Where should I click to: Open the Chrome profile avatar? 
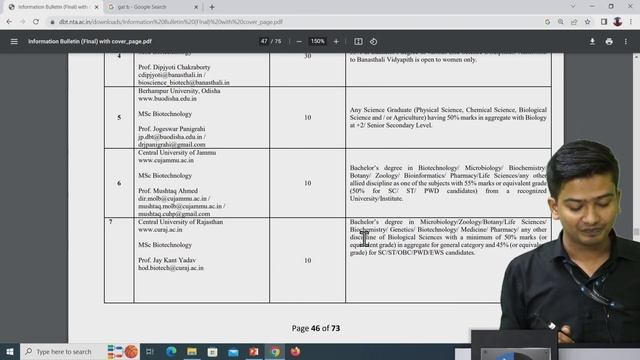point(618,22)
